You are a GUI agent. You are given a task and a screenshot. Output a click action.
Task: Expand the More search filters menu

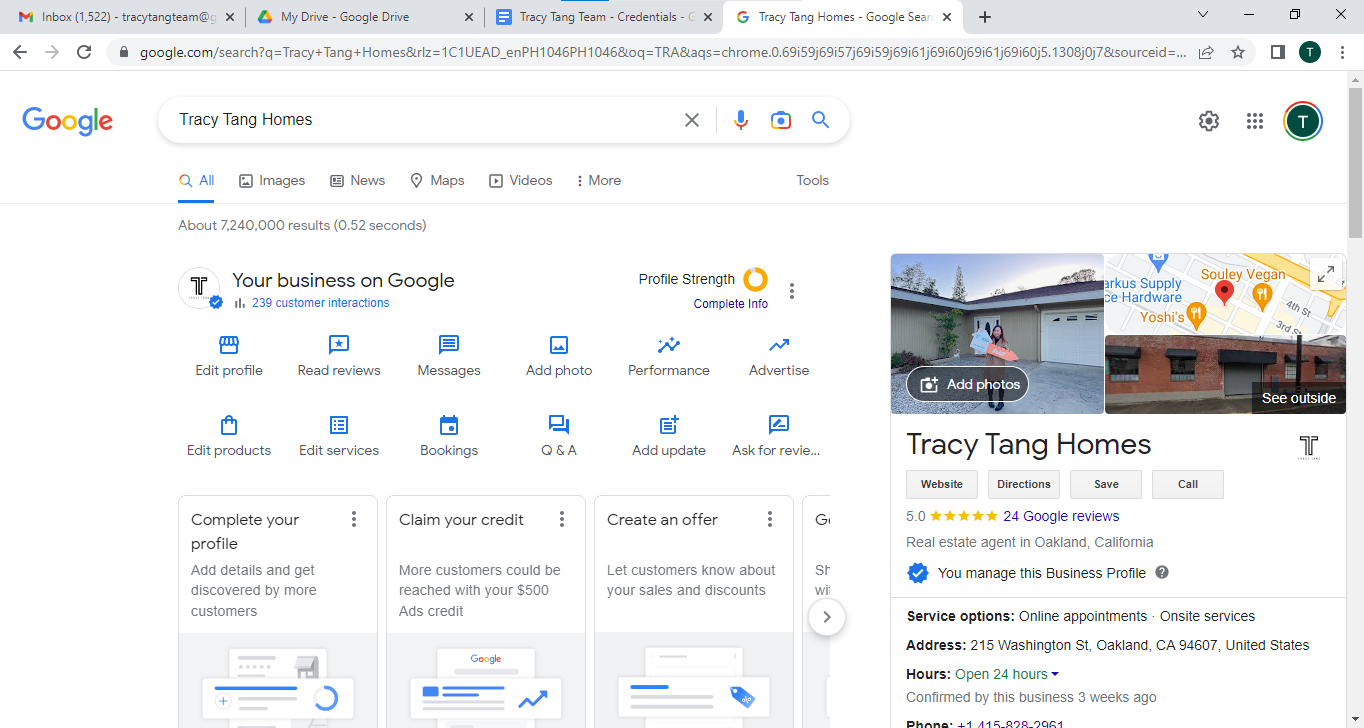[599, 181]
